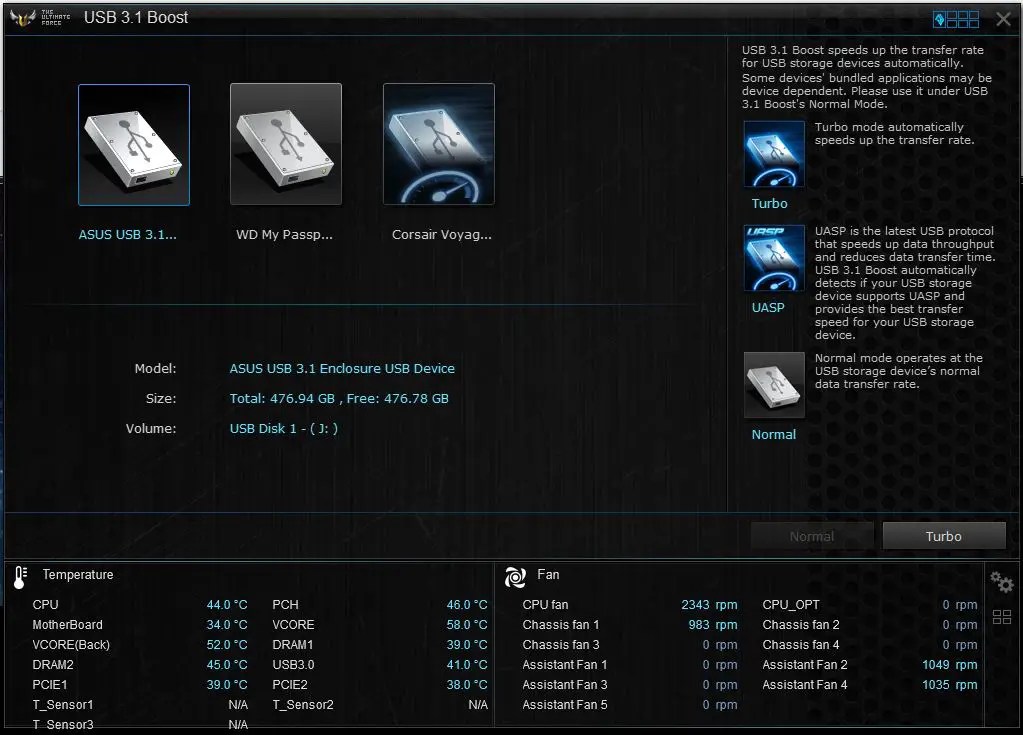
Task: Click the greyed-out Normal button
Action: pyautogui.click(x=812, y=536)
